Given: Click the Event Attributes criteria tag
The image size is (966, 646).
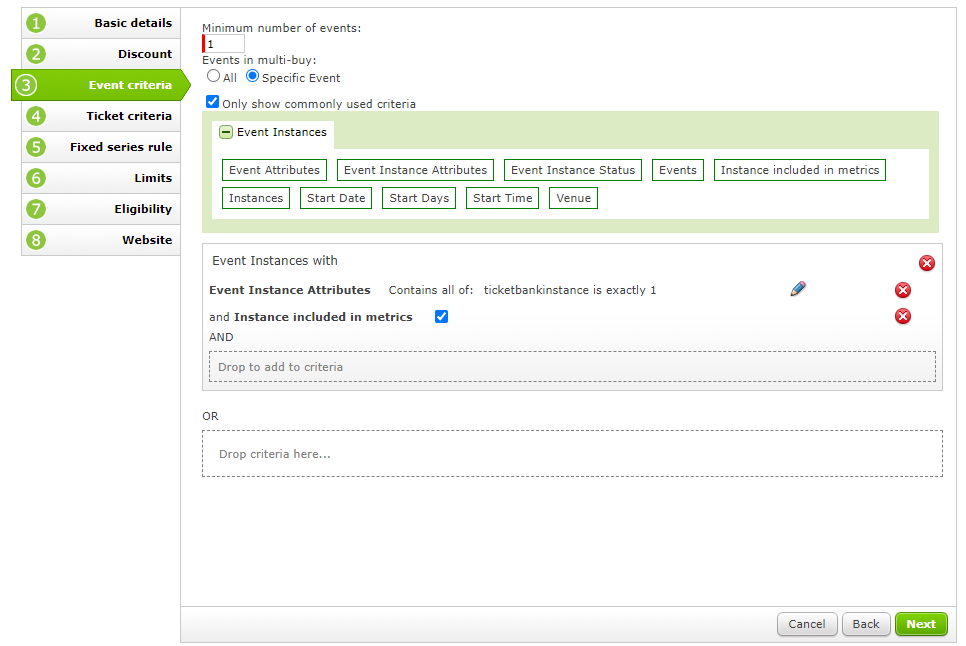Looking at the screenshot, I should (274, 170).
